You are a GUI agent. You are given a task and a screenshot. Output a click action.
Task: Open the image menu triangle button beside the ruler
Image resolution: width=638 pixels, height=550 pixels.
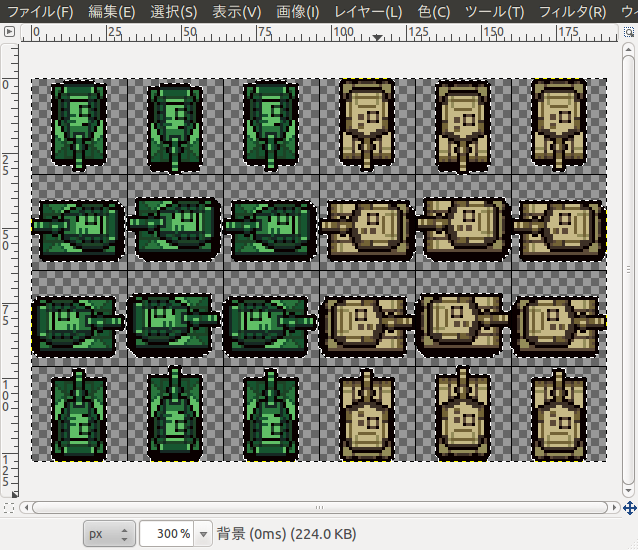pos(9,32)
